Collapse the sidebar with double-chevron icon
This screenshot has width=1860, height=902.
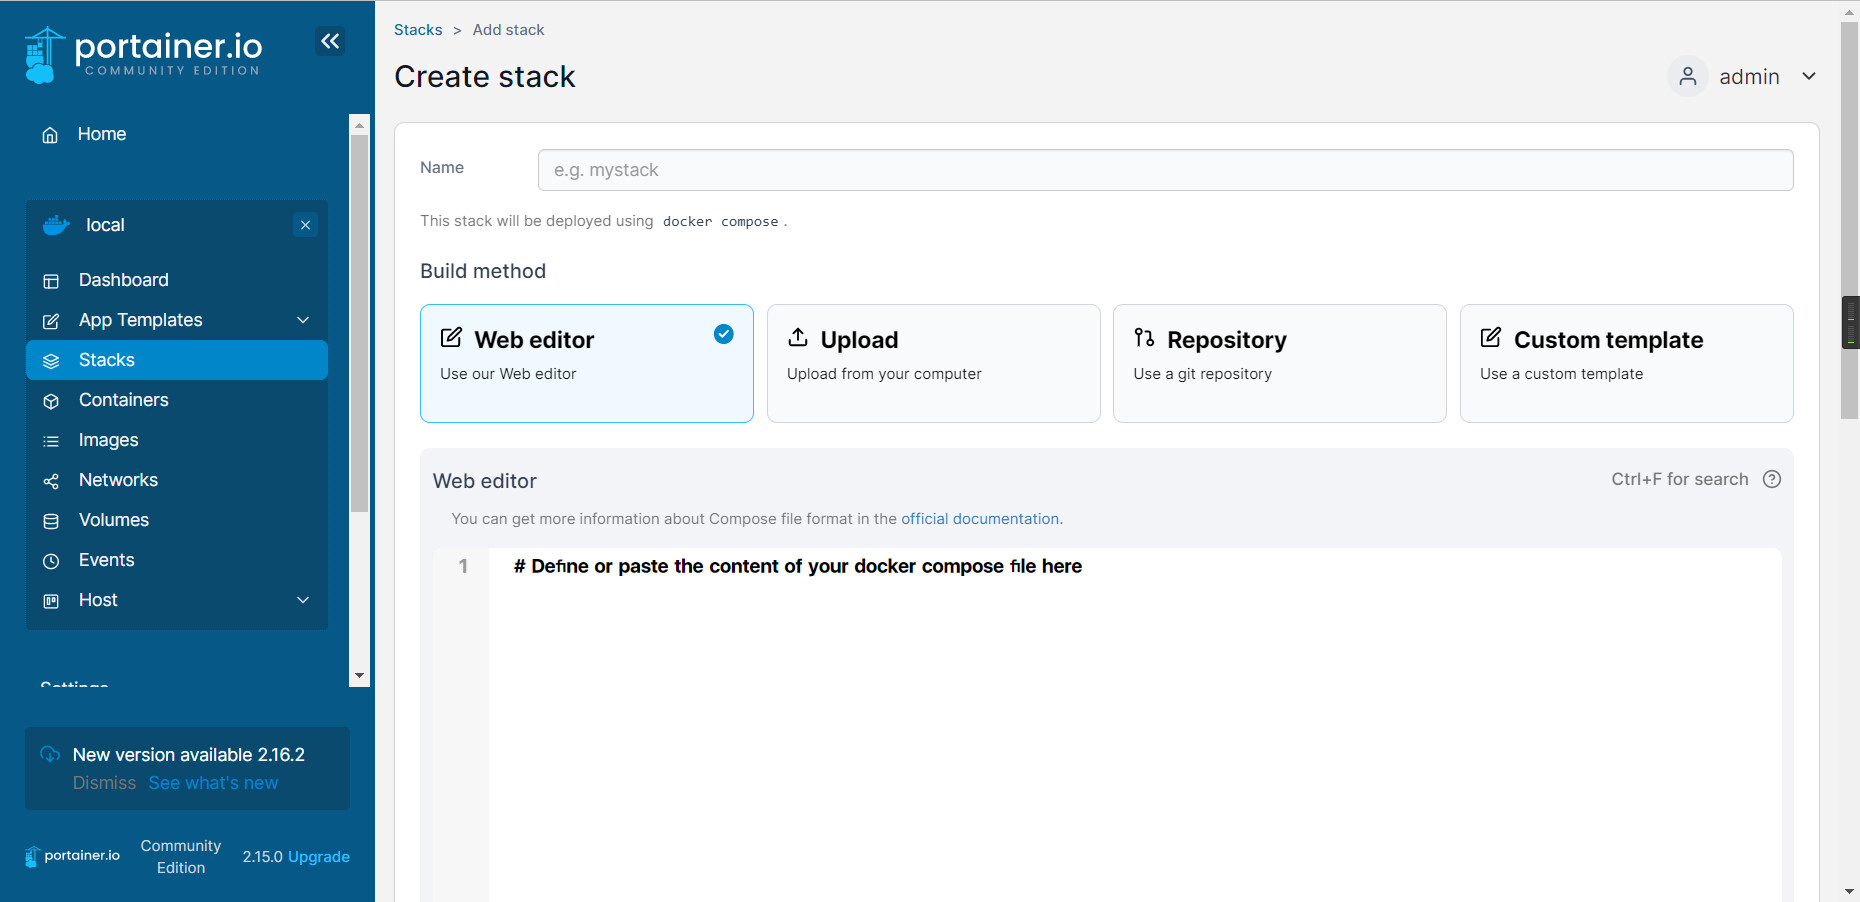point(330,41)
